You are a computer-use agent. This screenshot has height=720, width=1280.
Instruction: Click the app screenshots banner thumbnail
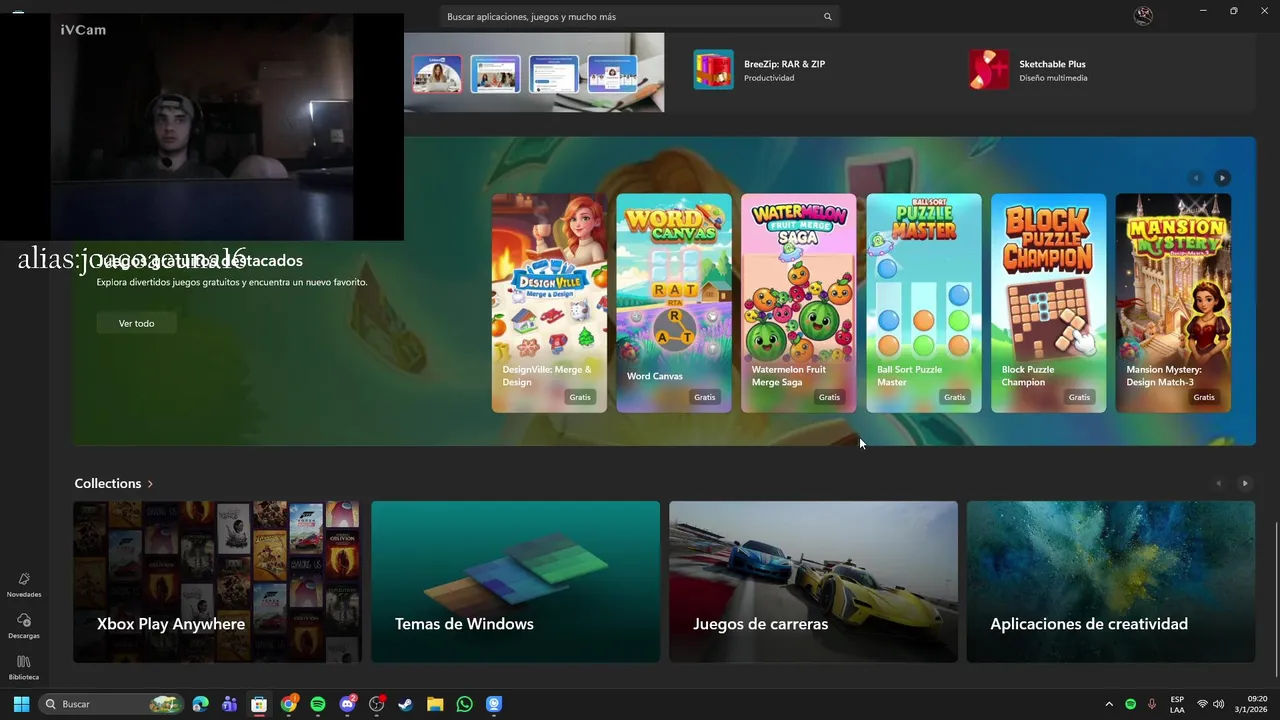[x=534, y=72]
